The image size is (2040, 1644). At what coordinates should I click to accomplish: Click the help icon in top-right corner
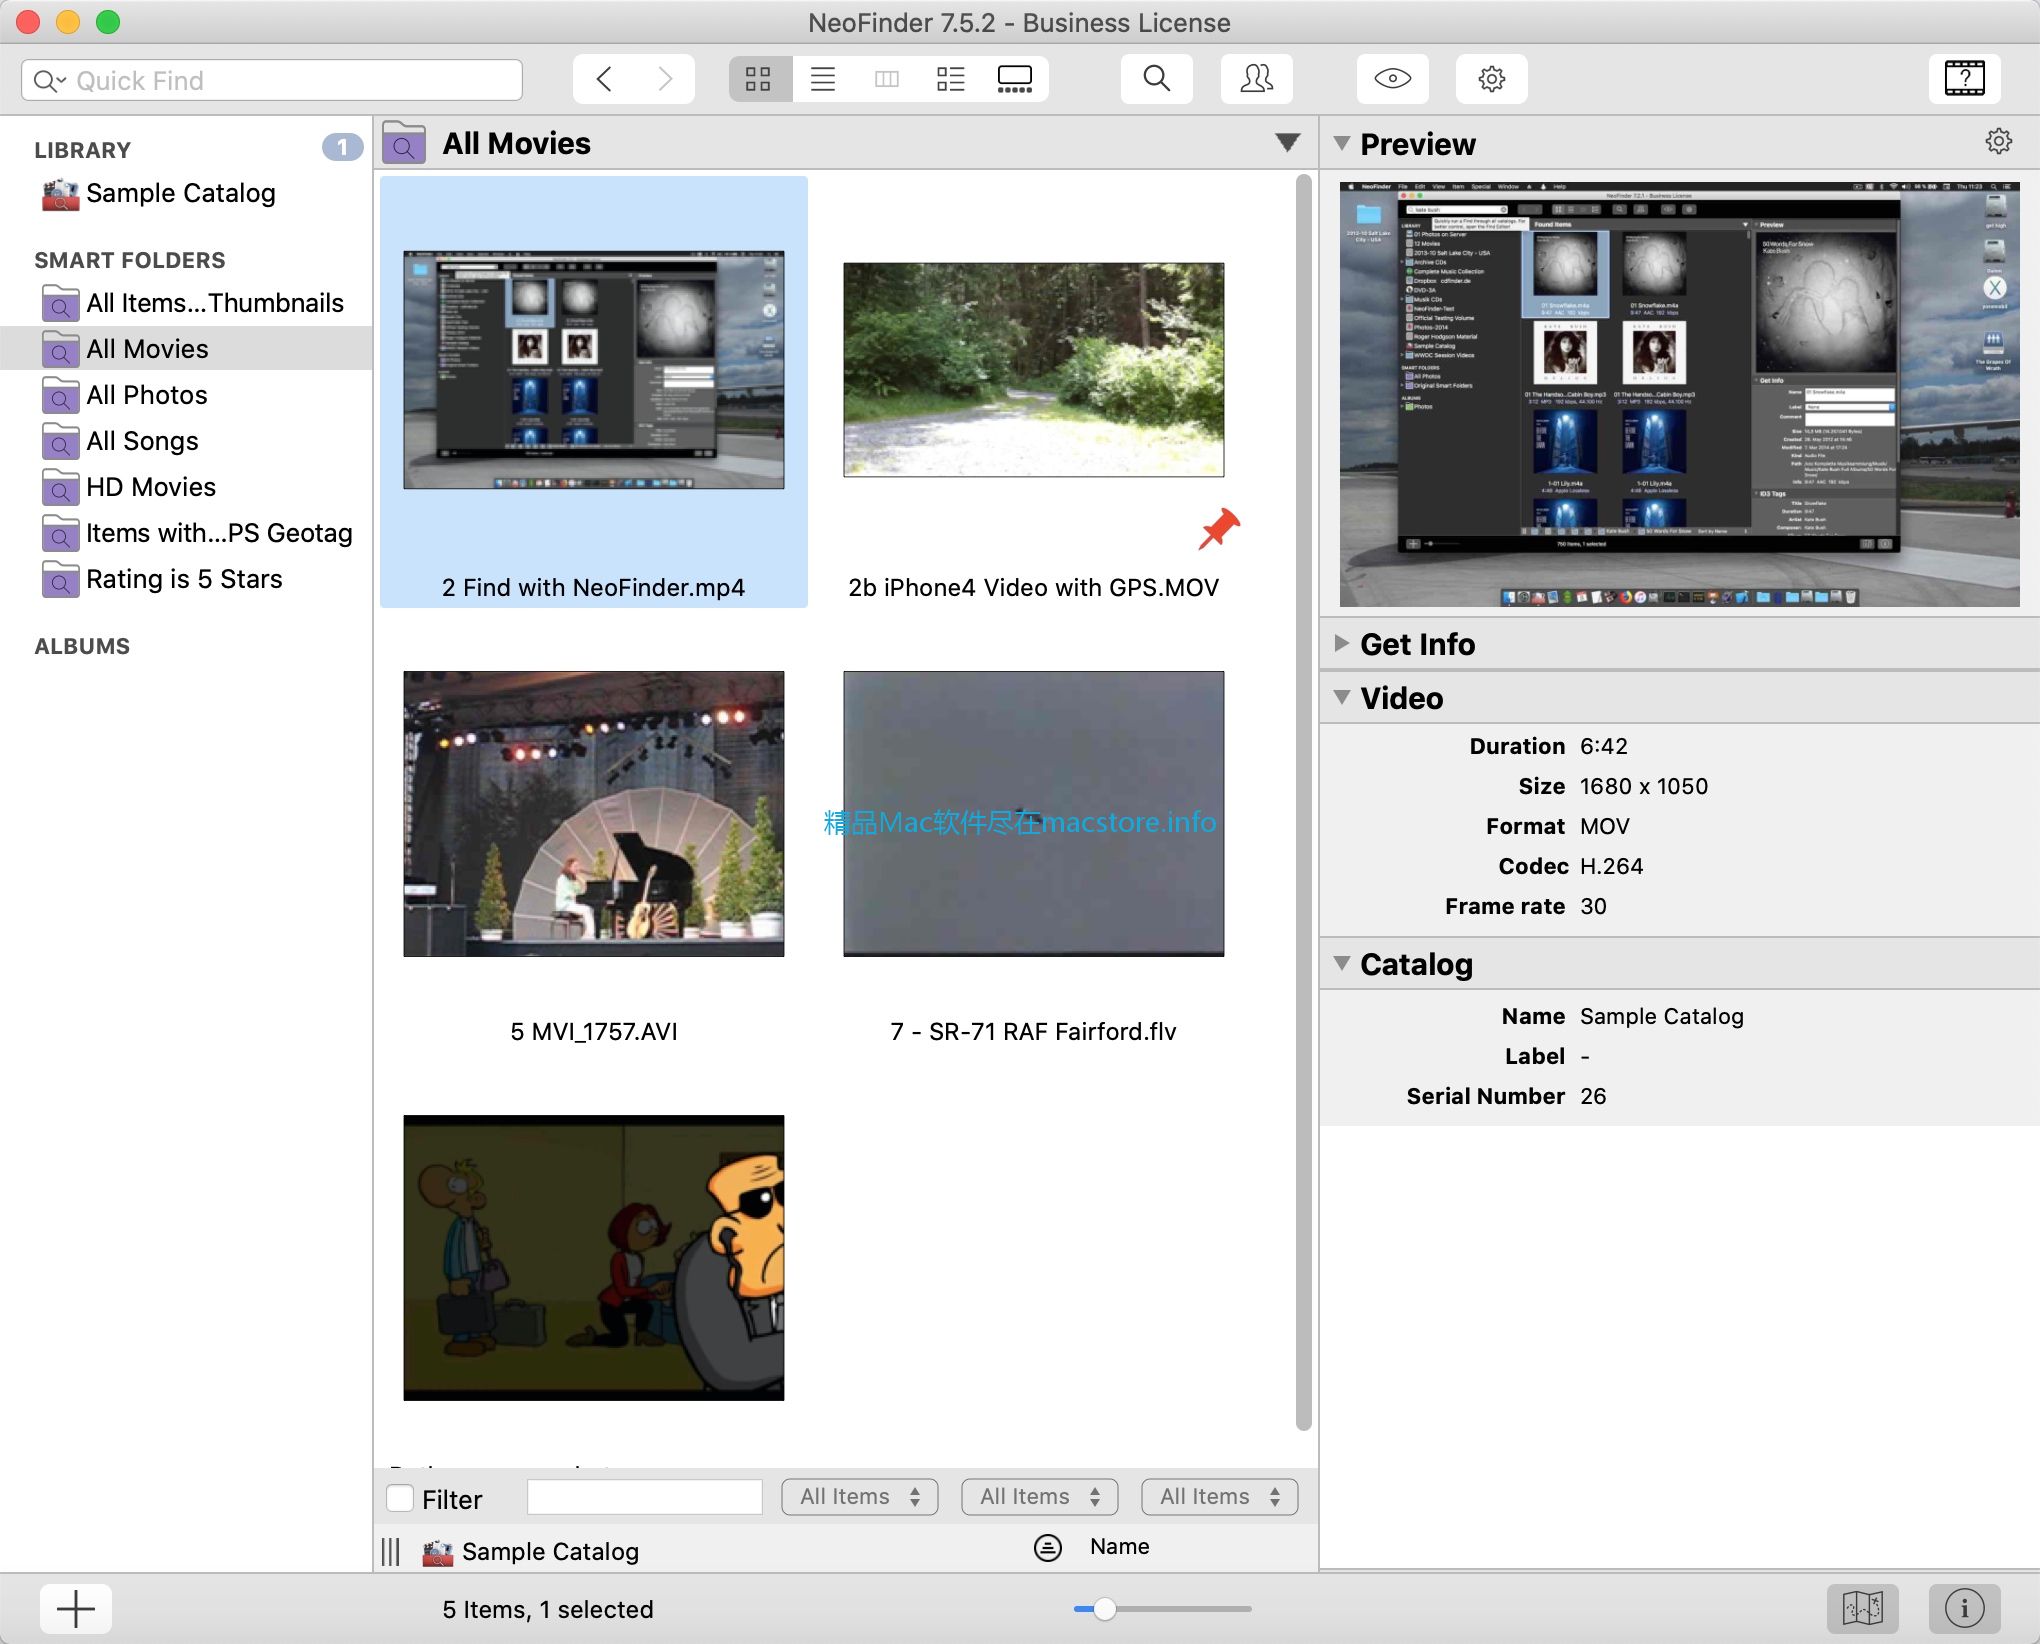point(1963,79)
